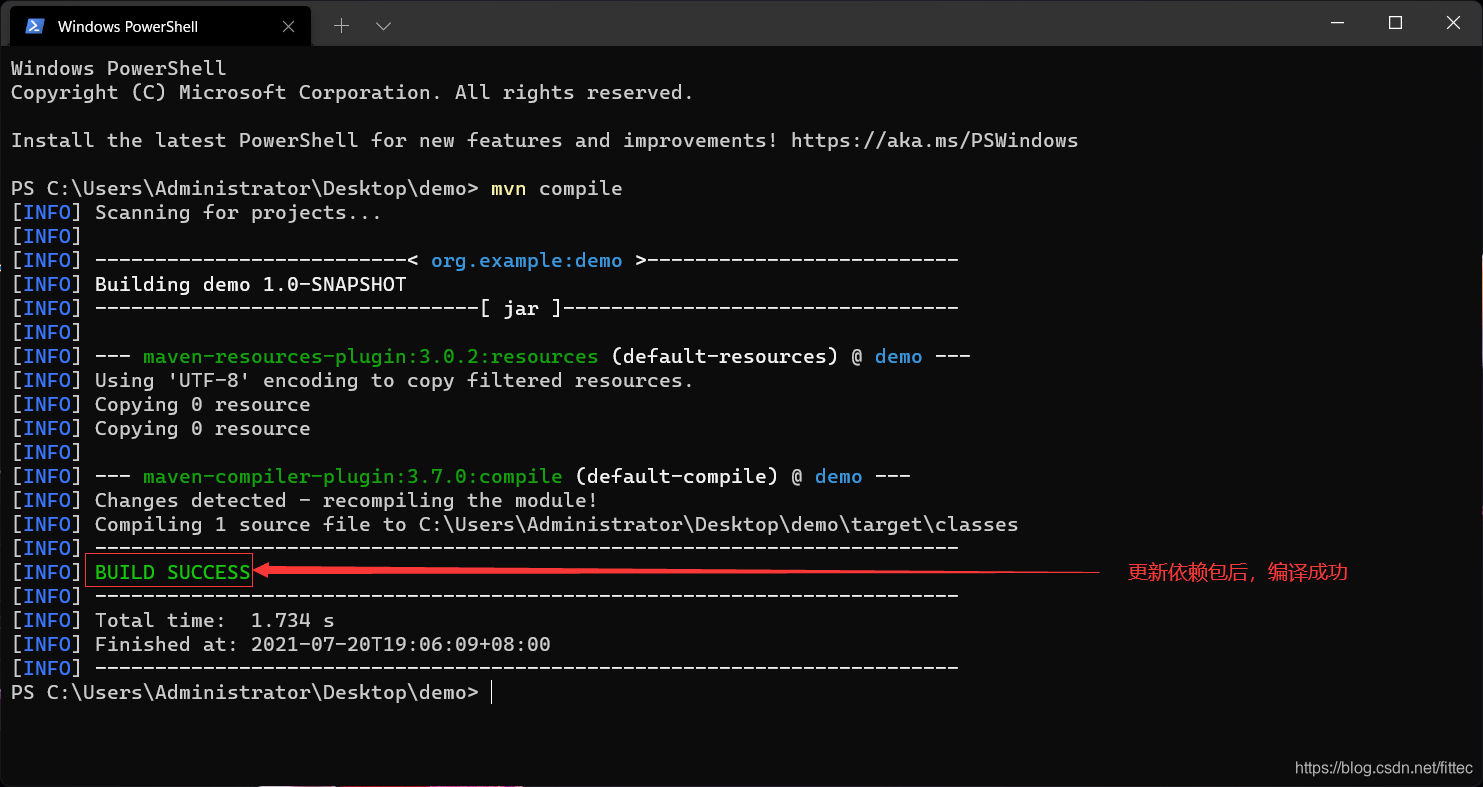1483x787 pixels.
Task: Select 'Total time: 1.734 s' text
Action: [x=214, y=621]
